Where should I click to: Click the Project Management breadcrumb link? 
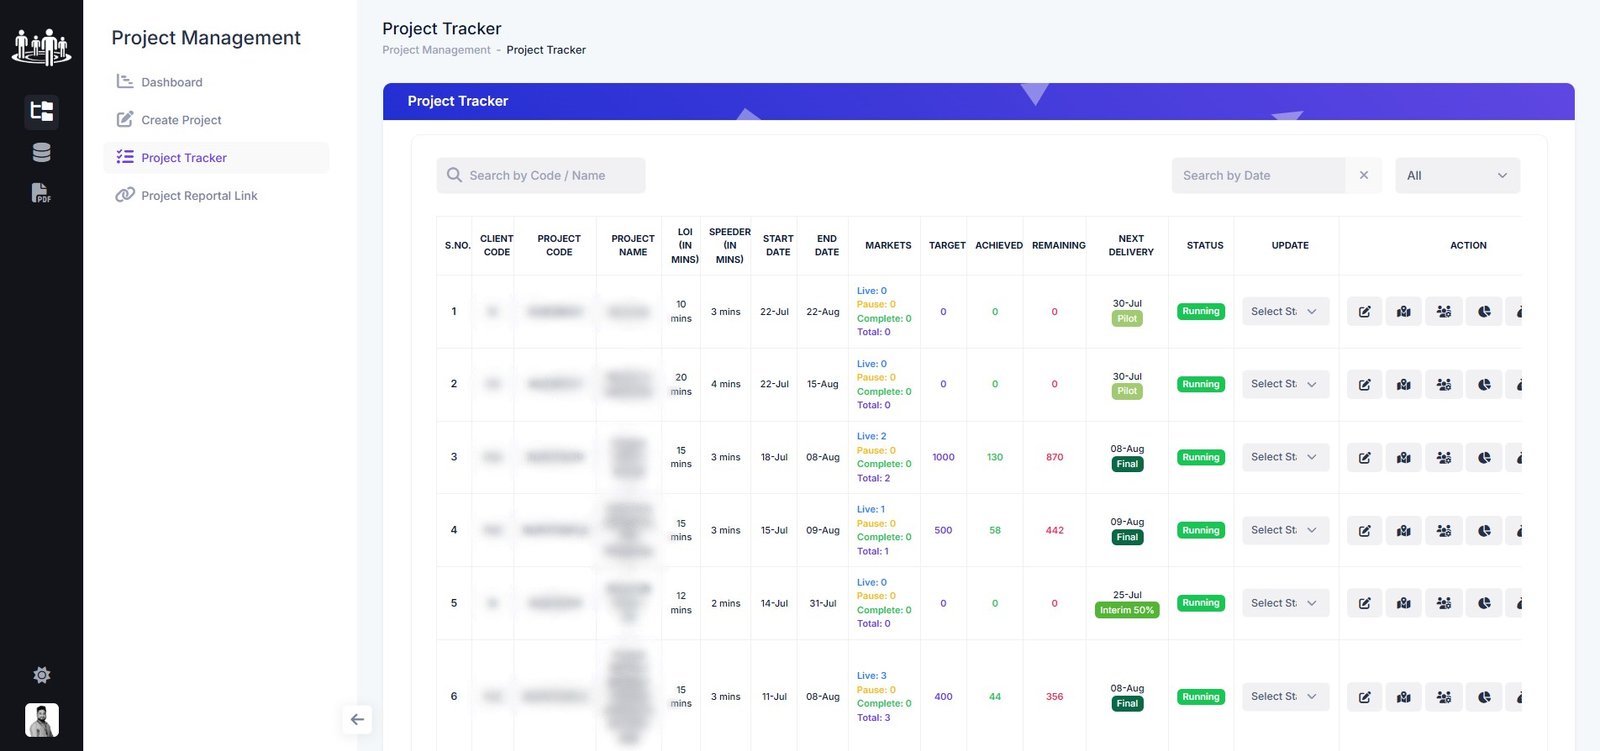[436, 50]
